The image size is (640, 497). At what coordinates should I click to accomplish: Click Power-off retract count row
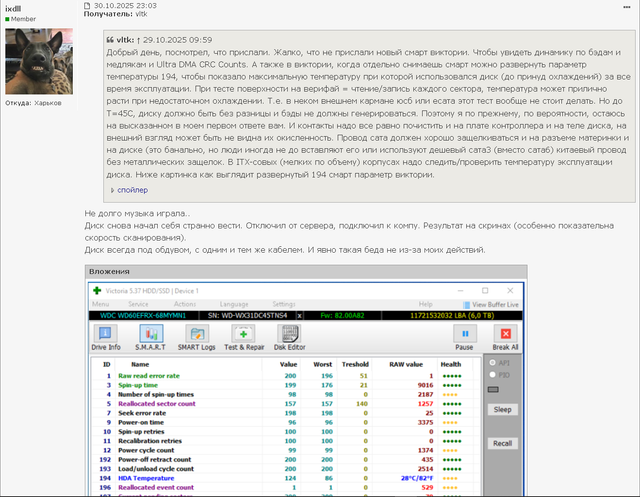click(286, 460)
